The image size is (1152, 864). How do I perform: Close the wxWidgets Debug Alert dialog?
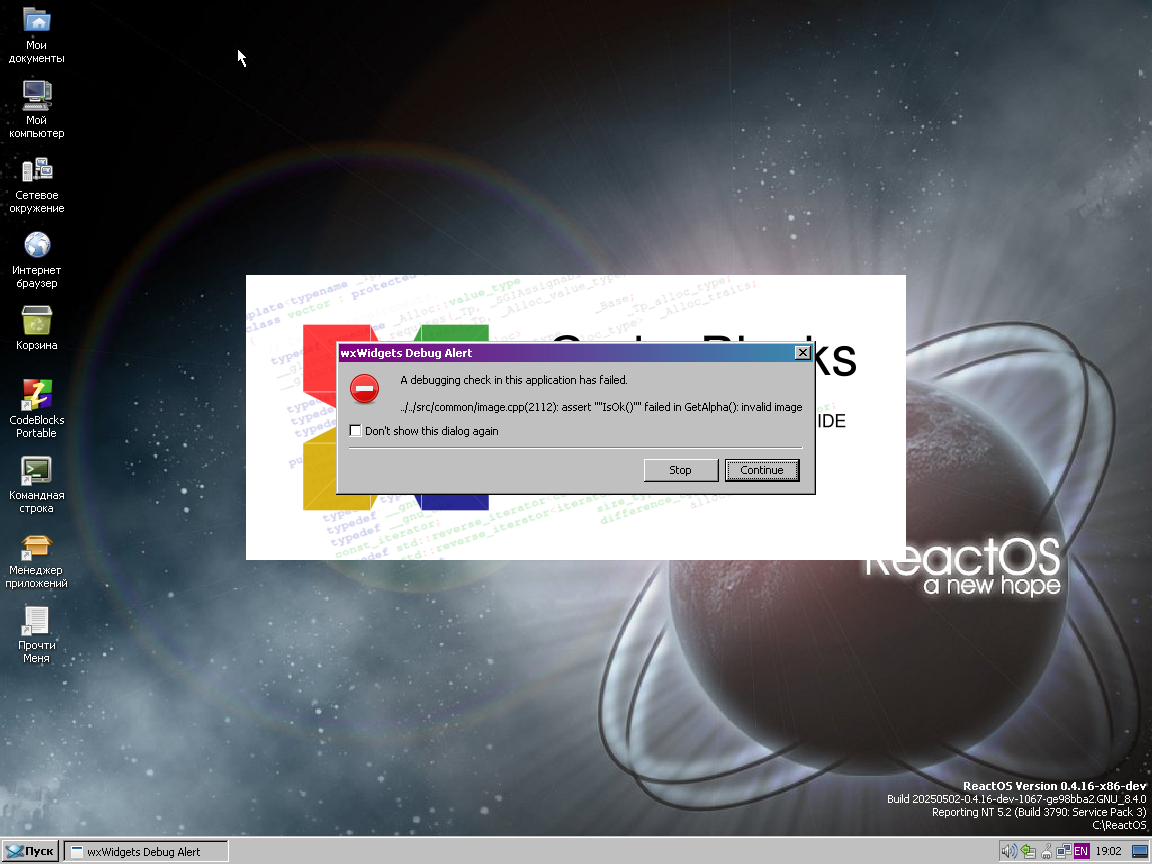click(803, 353)
